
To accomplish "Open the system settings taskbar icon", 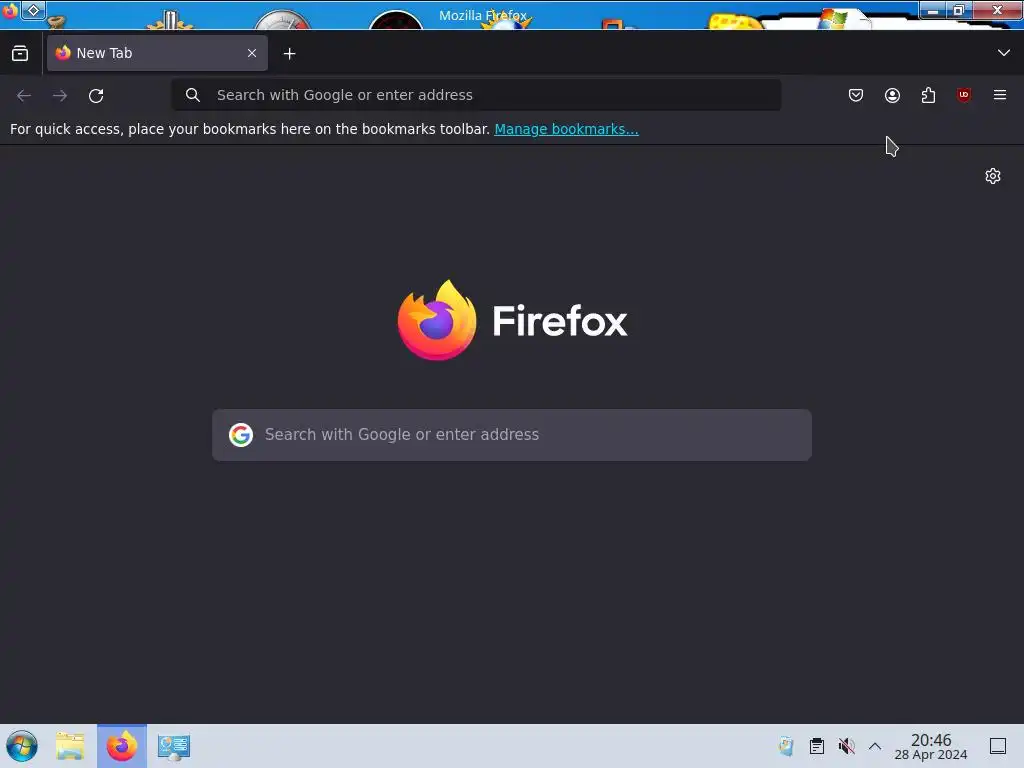I will [174, 746].
